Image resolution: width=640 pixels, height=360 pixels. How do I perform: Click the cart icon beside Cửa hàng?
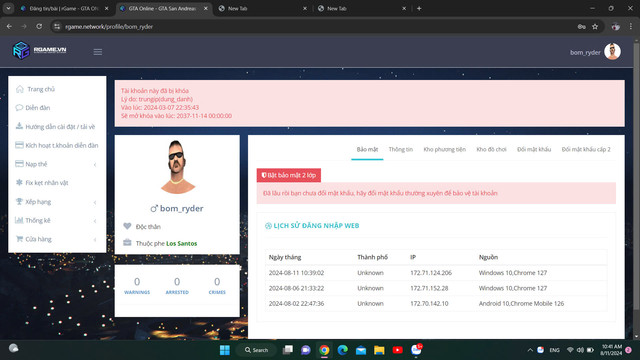tap(19, 239)
